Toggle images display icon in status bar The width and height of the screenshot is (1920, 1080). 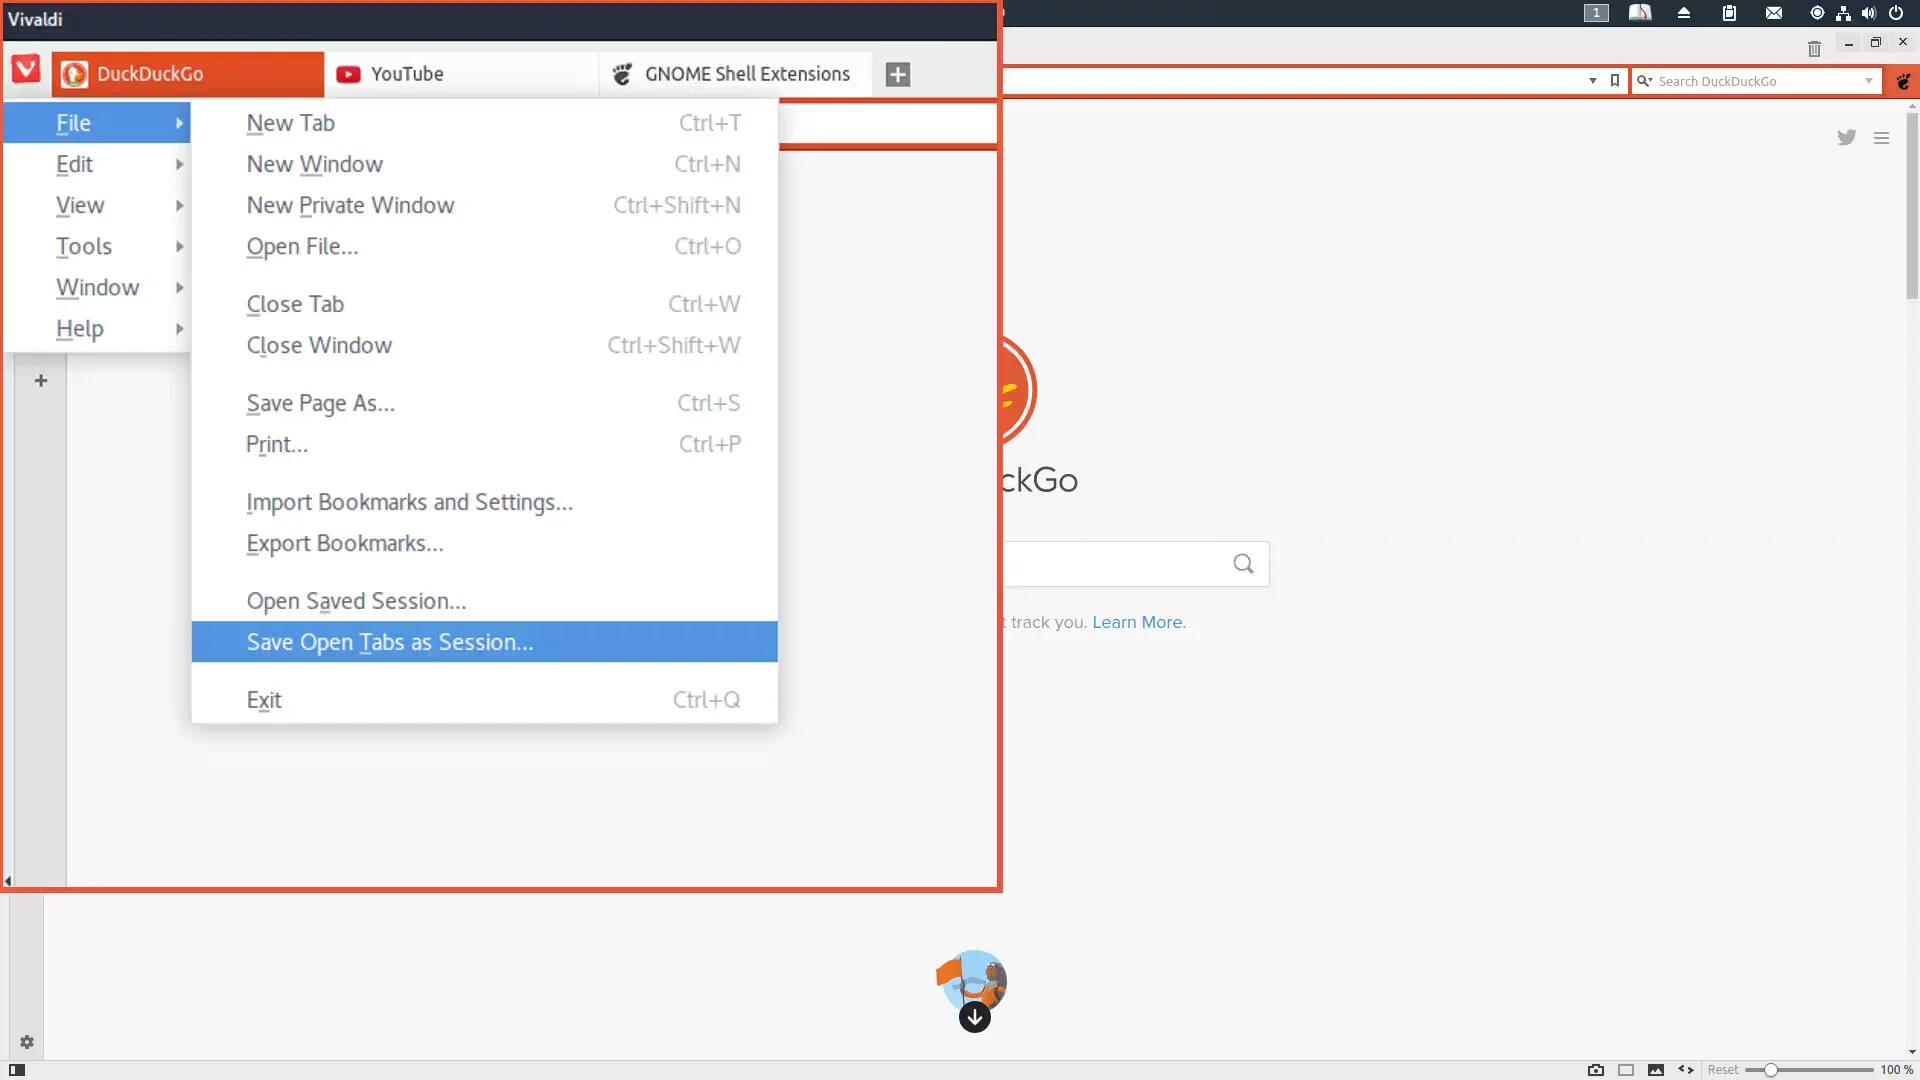point(1656,1070)
